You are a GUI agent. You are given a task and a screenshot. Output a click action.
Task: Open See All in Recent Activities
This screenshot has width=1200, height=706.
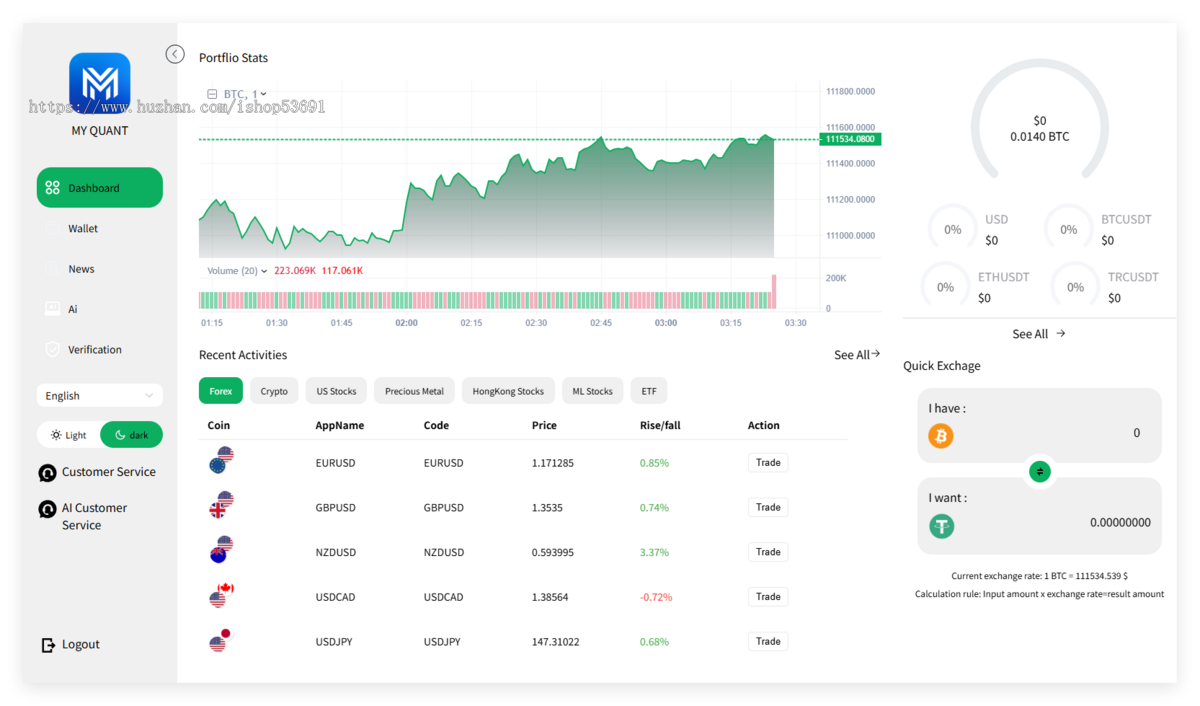point(857,355)
